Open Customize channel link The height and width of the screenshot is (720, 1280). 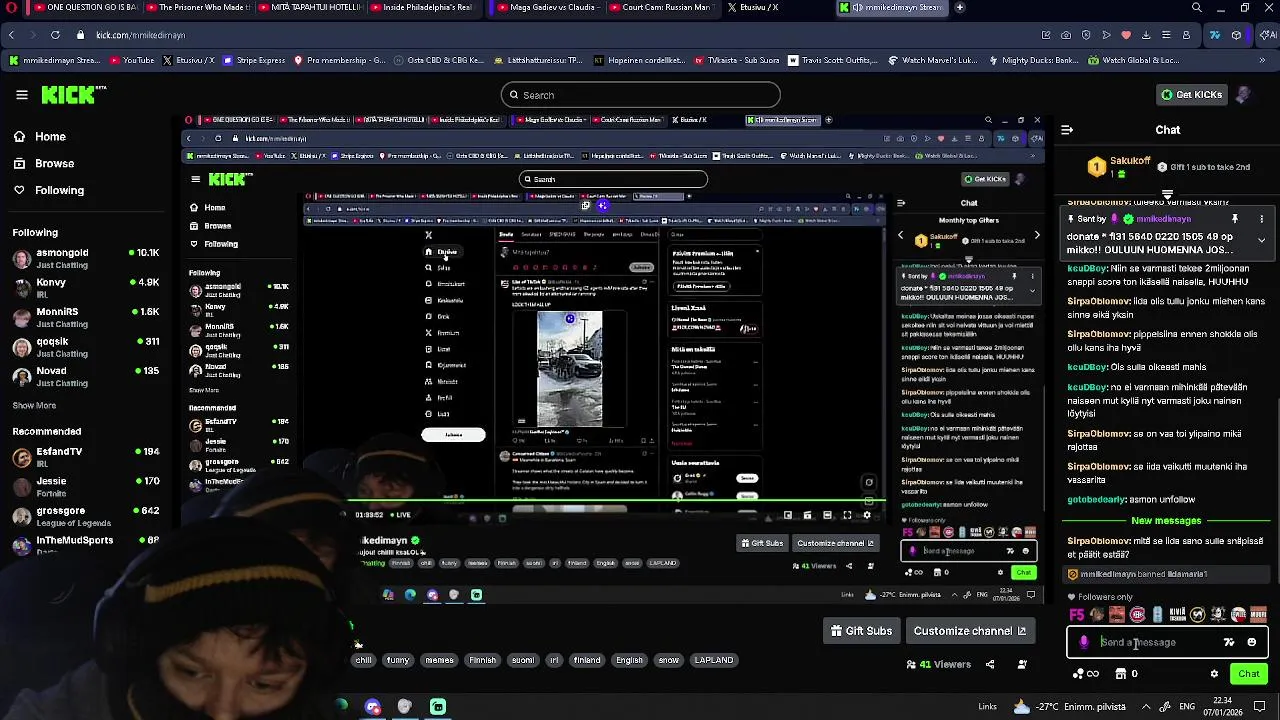(970, 631)
